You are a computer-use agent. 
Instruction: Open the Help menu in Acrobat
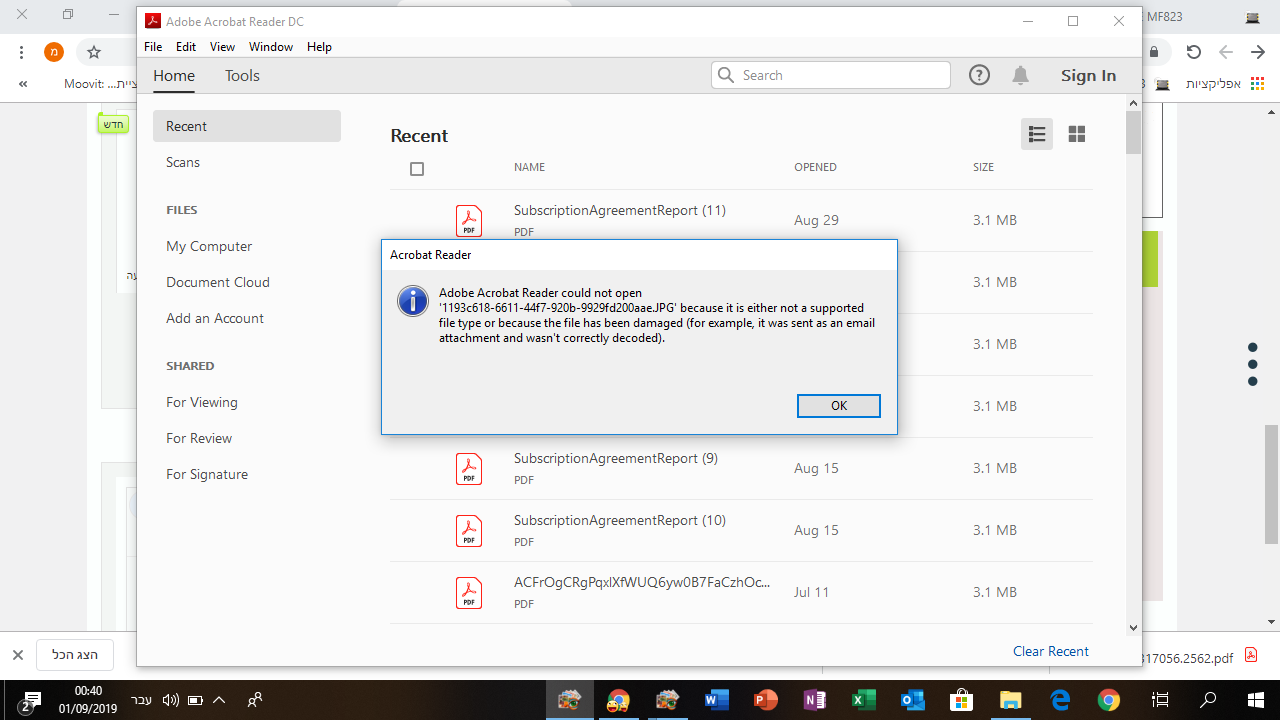(319, 47)
